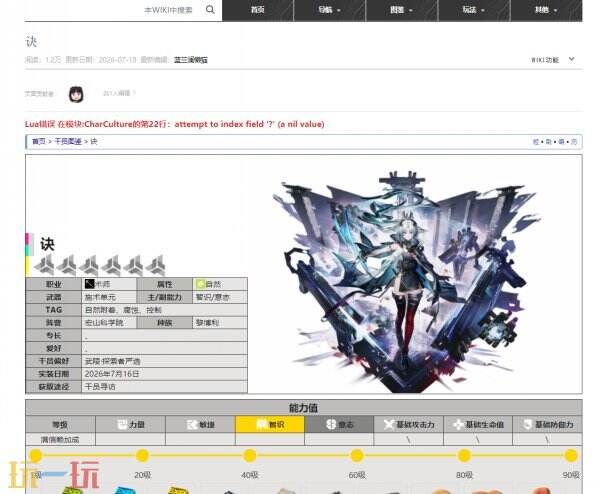Click the 敏捷 stat icon
Screen dimensions: 600x494
pyautogui.click(x=192, y=424)
